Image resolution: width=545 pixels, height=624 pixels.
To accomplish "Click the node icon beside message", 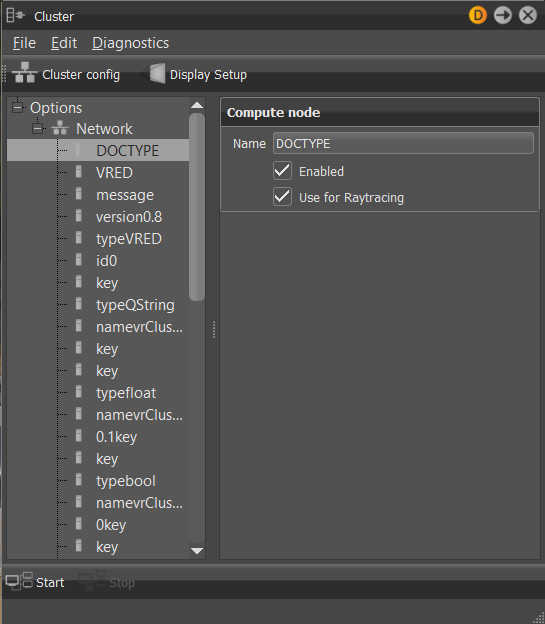I will coord(79,194).
